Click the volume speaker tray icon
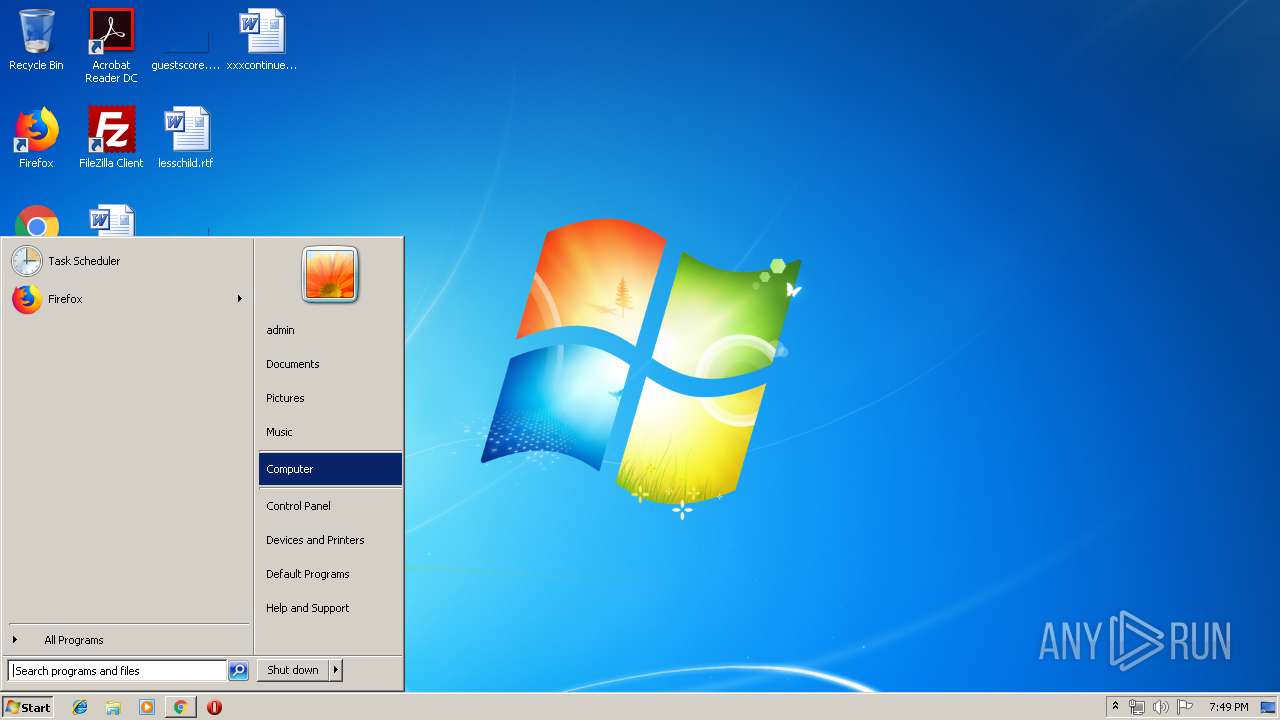 [x=1161, y=707]
